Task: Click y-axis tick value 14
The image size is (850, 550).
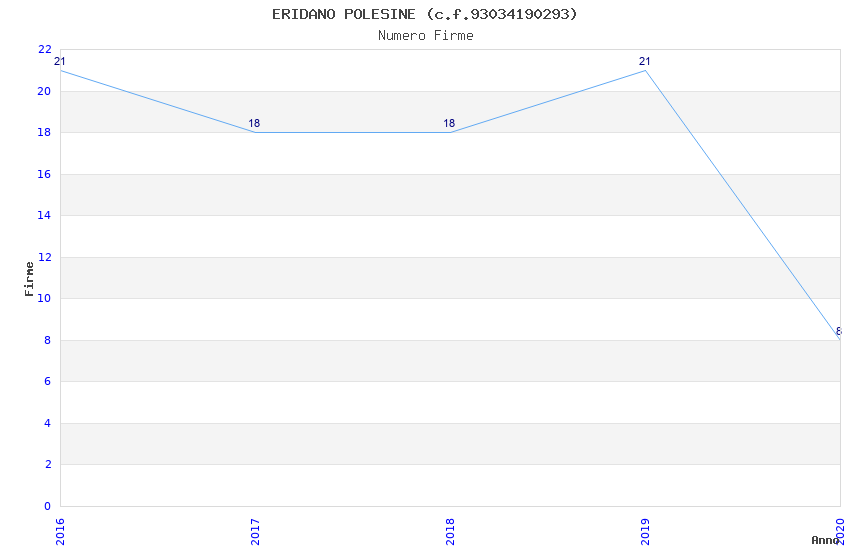Action: click(44, 215)
